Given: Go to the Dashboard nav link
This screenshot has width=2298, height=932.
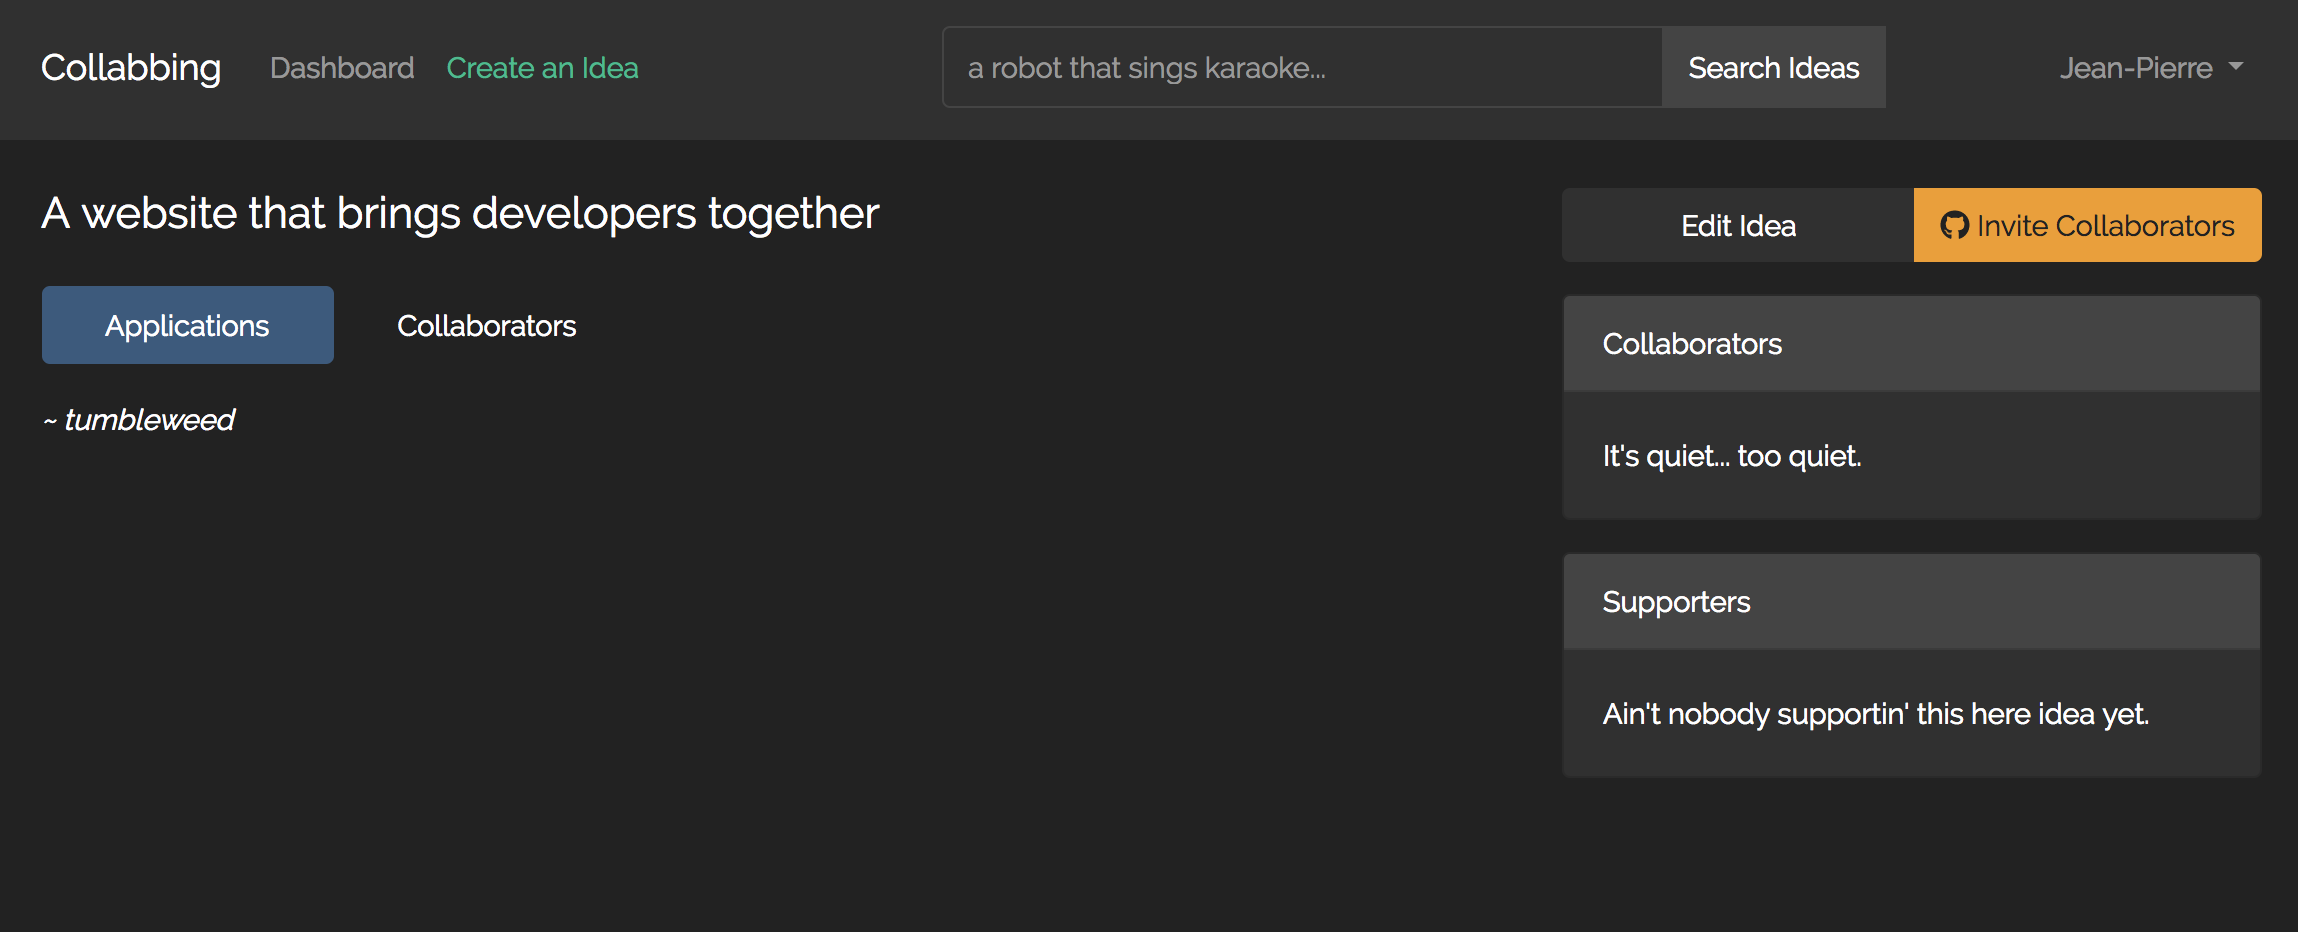Looking at the screenshot, I should coord(342,68).
